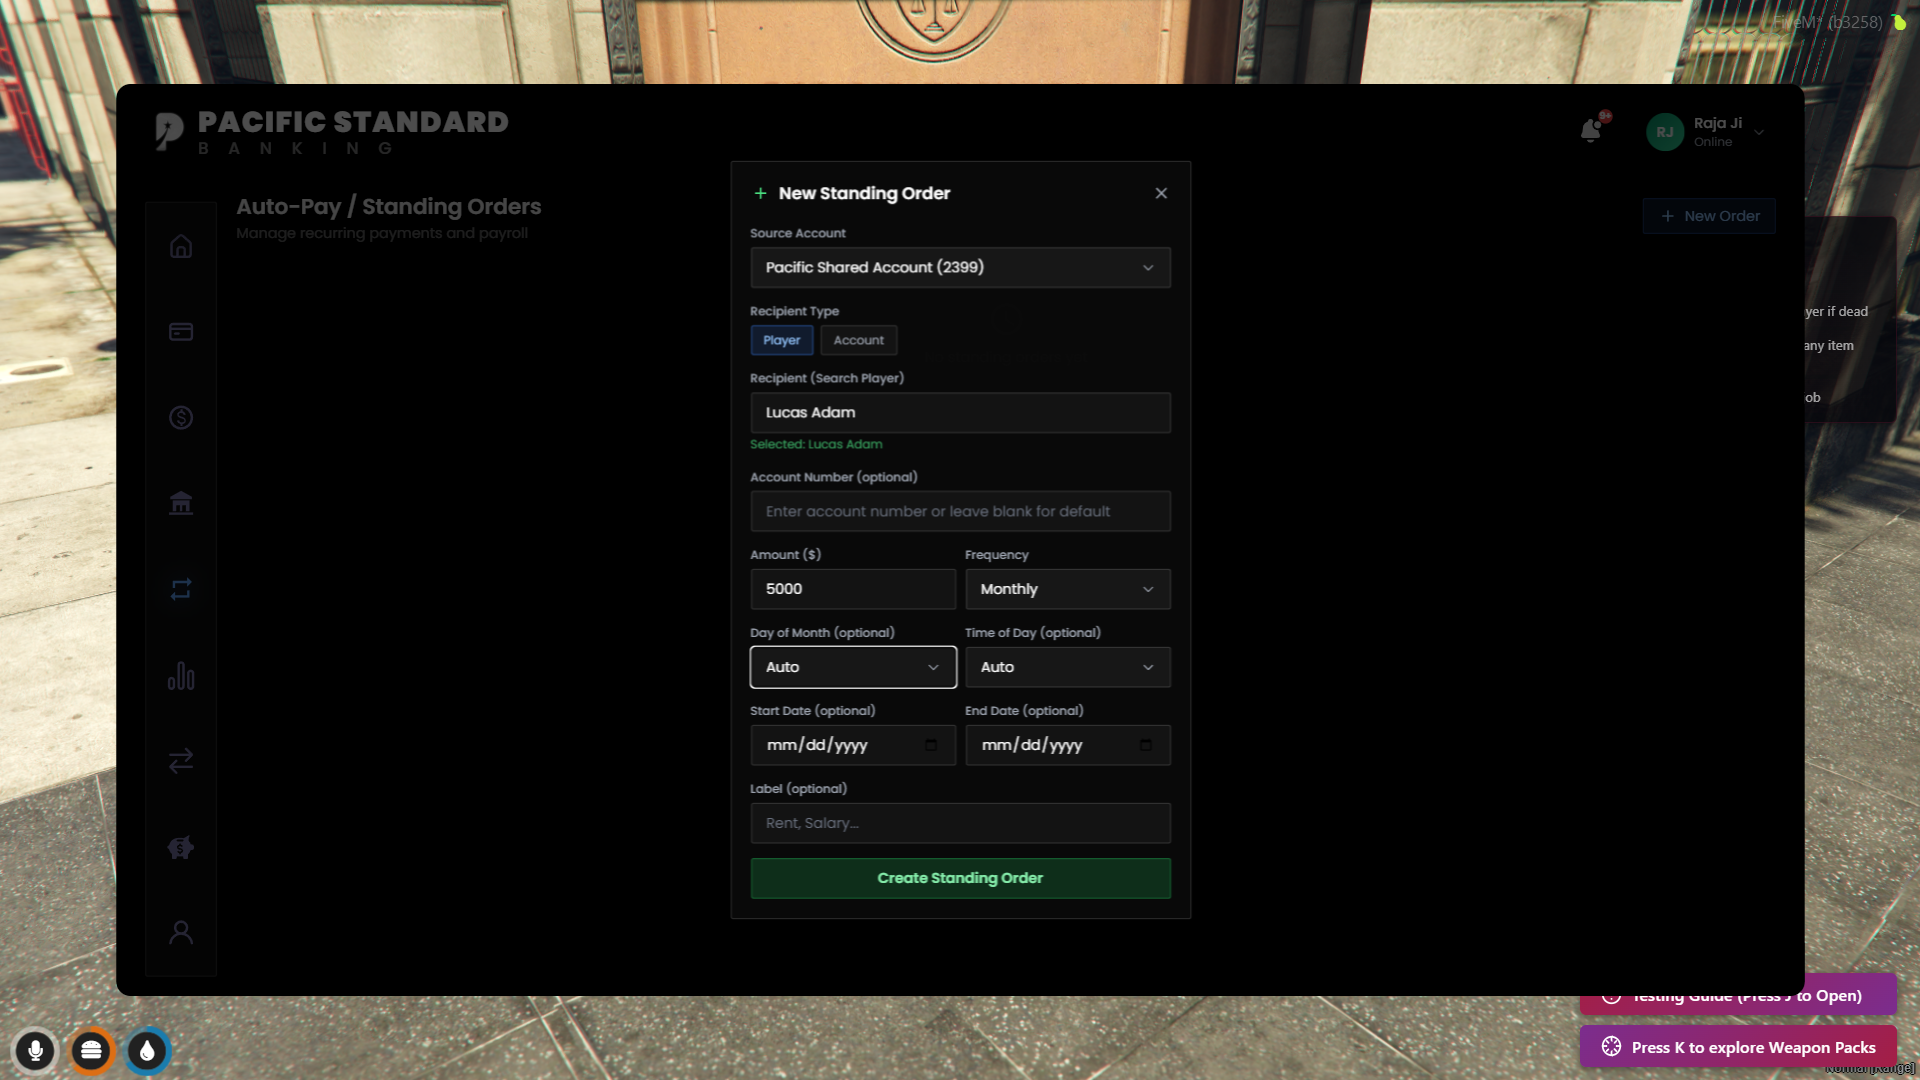
Task: Open the bank building sidebar icon
Action: (x=181, y=503)
